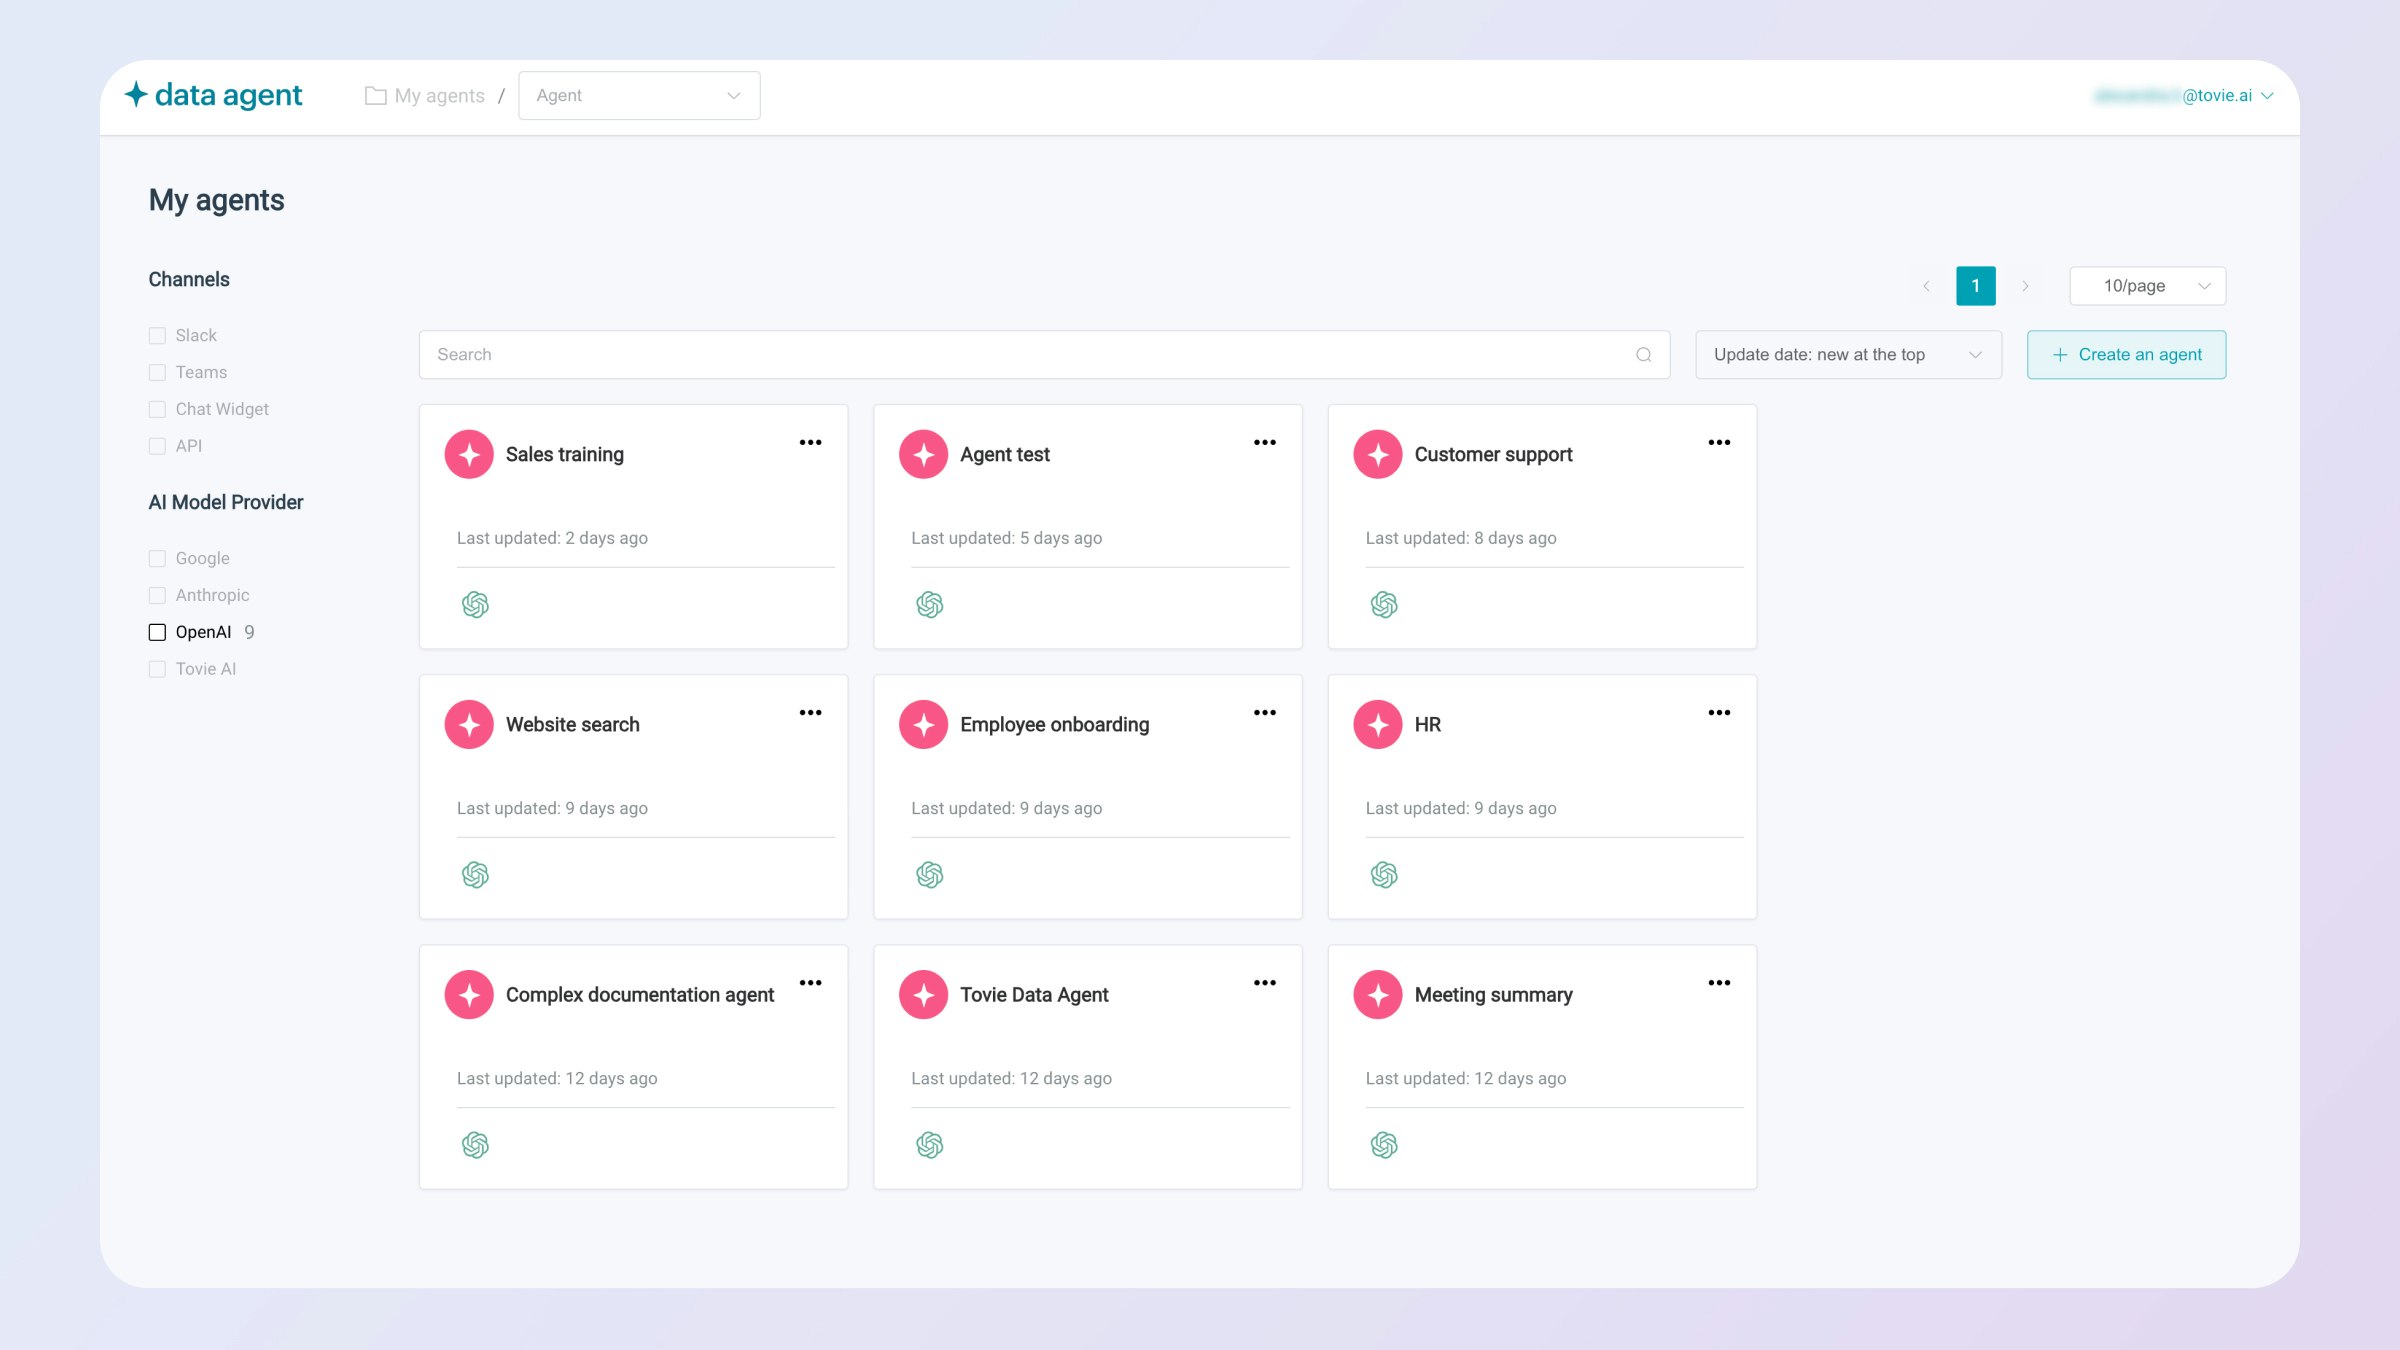Select page 1 in pagination
Screen dimensions: 2400x1350
pos(1975,286)
